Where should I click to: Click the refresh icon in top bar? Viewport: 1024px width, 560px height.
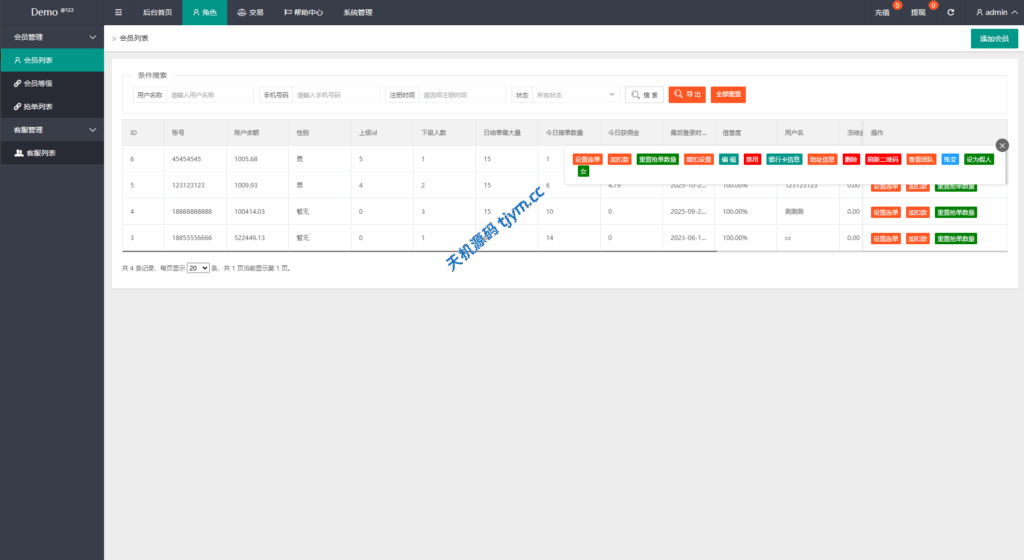coord(950,12)
